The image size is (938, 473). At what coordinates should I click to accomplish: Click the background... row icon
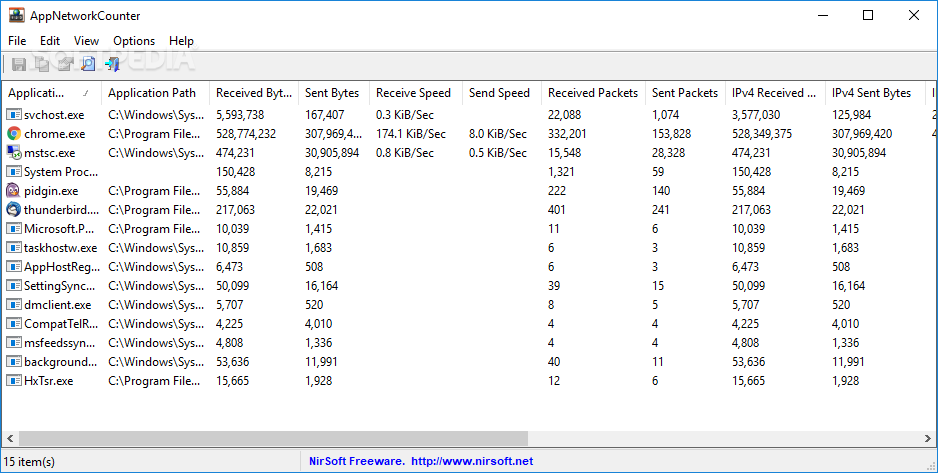(14, 362)
